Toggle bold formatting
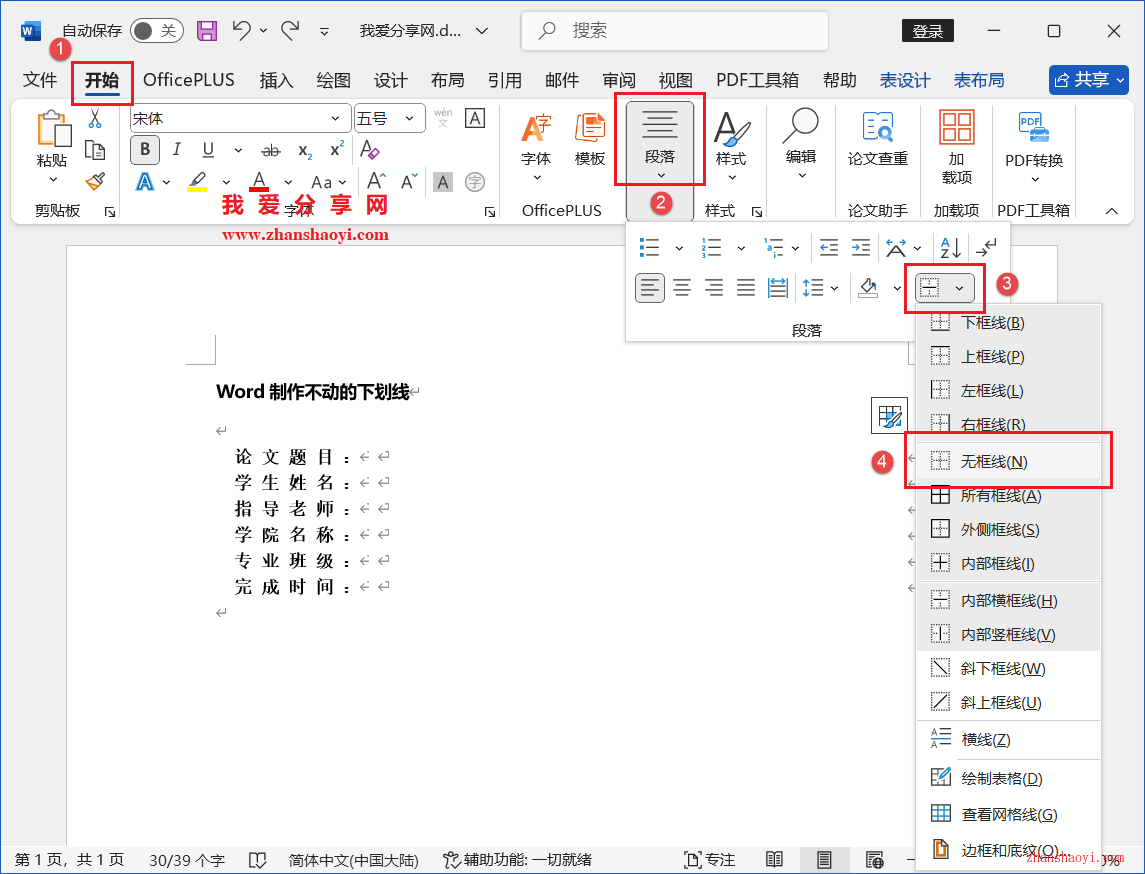The width and height of the screenshot is (1145, 874). pyautogui.click(x=145, y=150)
